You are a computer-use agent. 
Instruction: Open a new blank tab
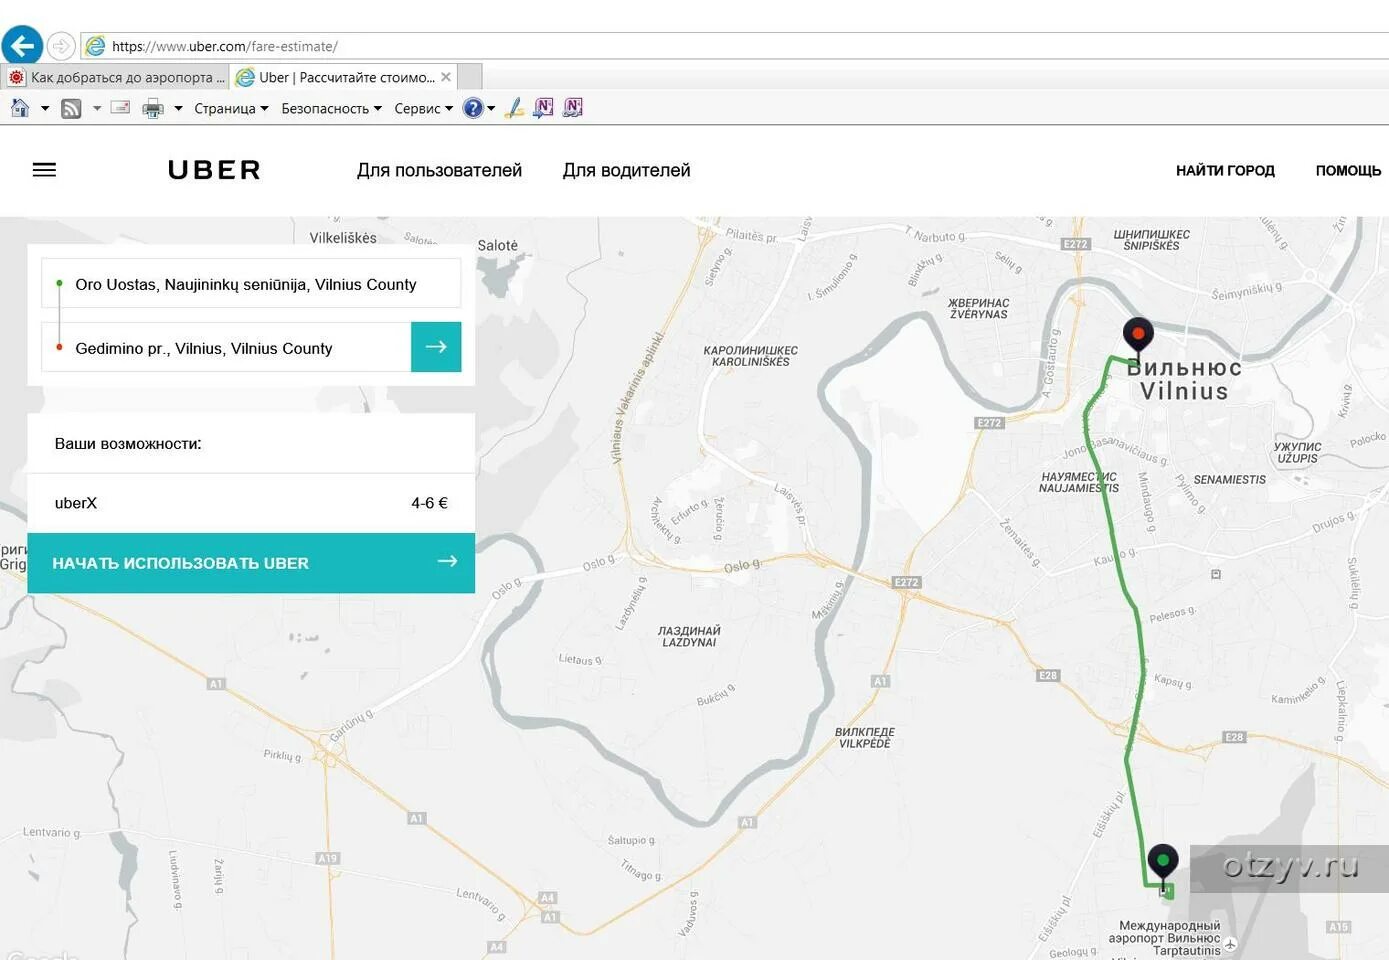pos(470,77)
